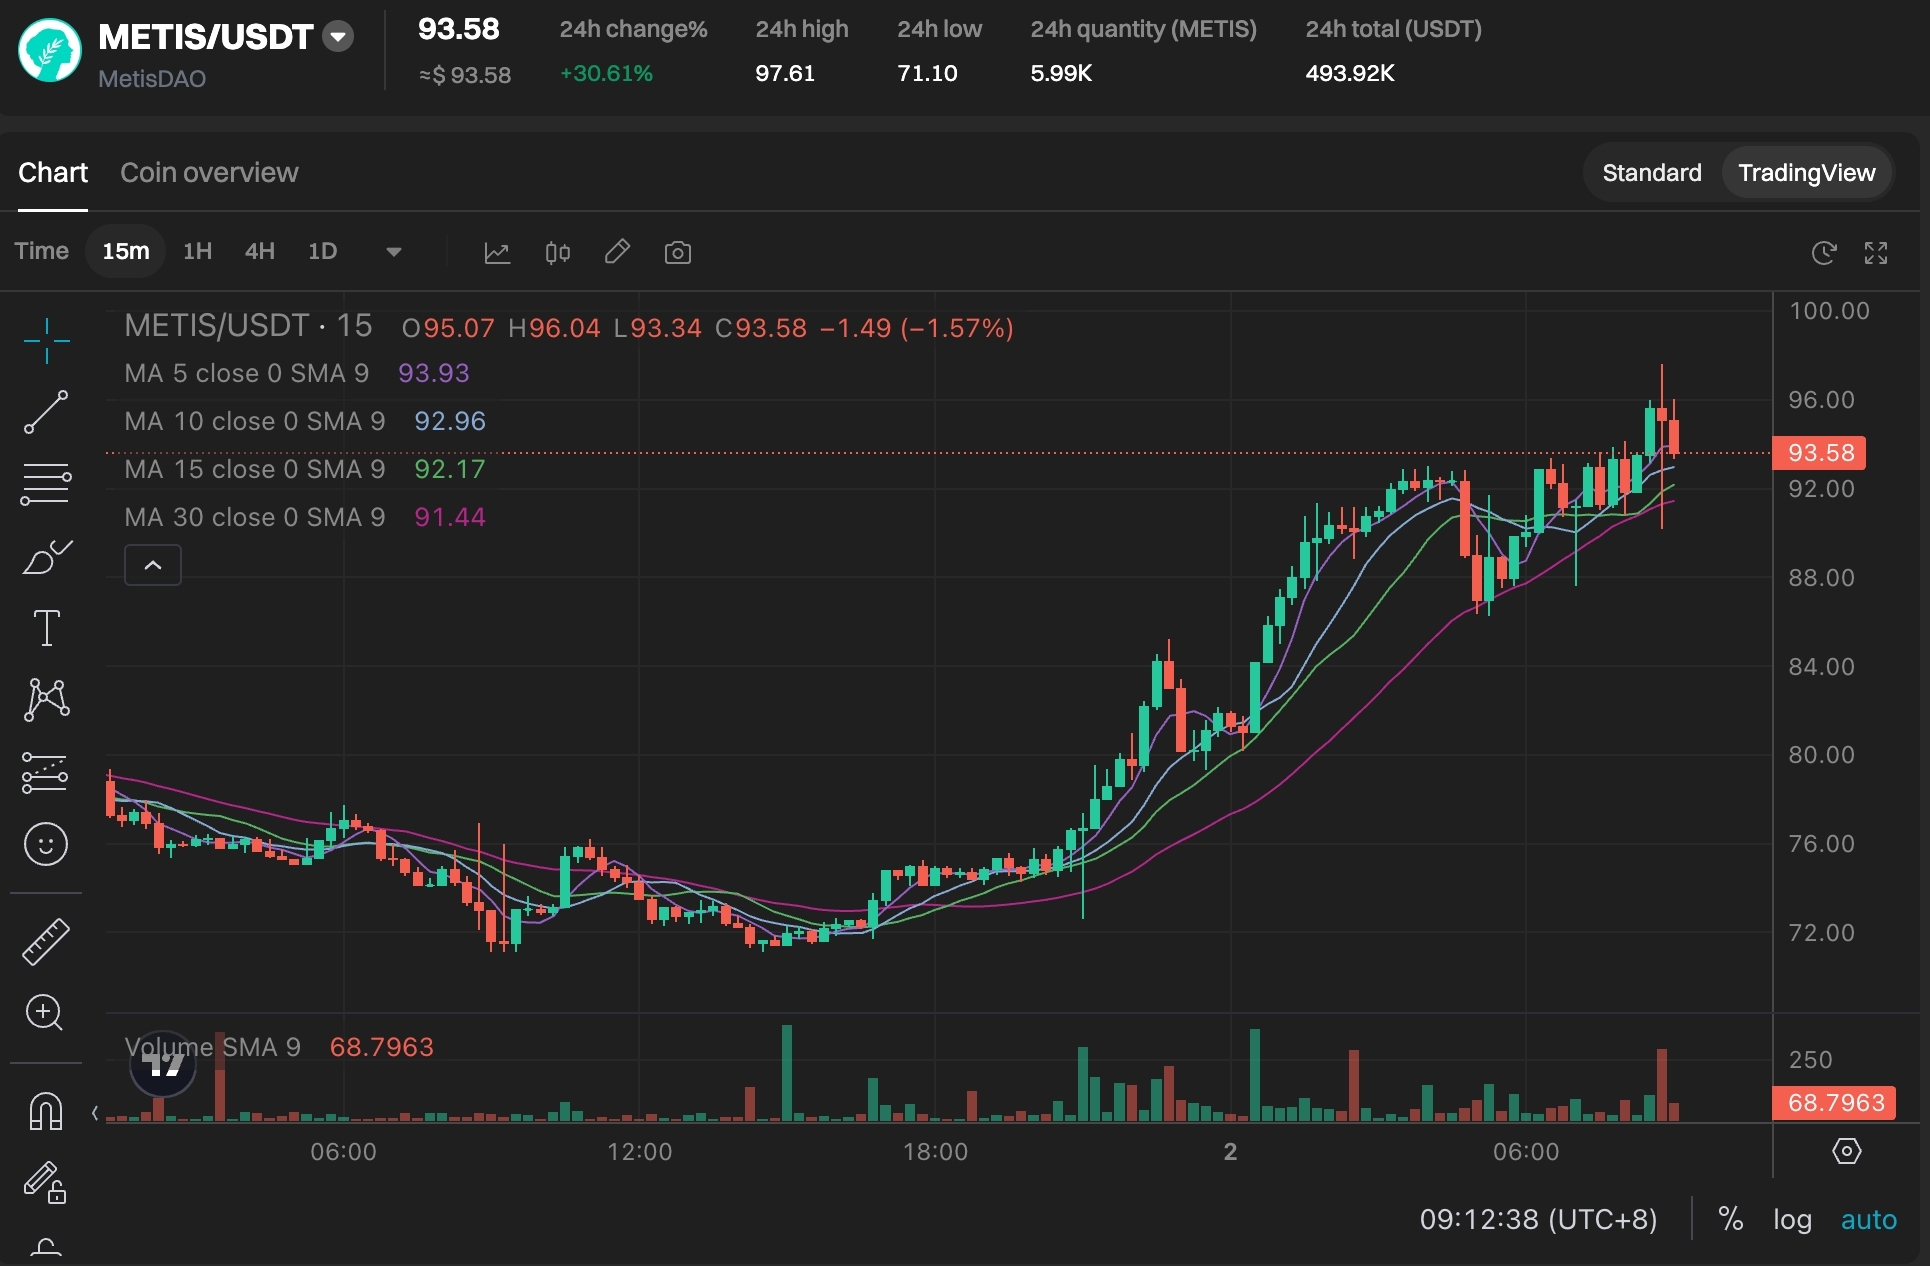
Task: Click the 24h high value 97.61
Action: [785, 73]
